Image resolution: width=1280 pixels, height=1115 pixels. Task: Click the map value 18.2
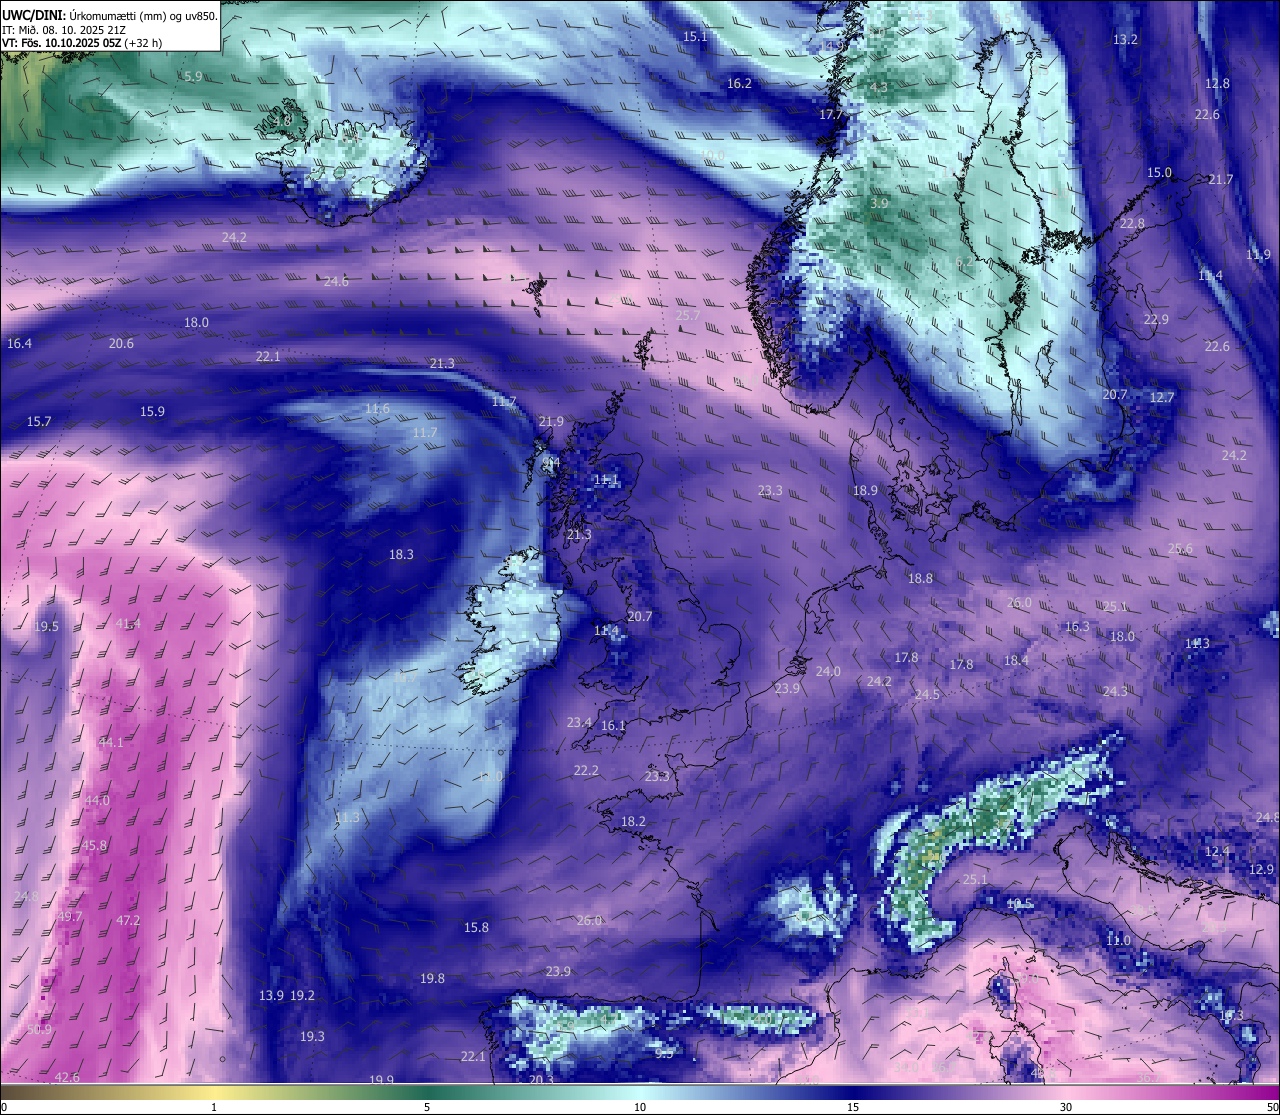click(x=633, y=821)
